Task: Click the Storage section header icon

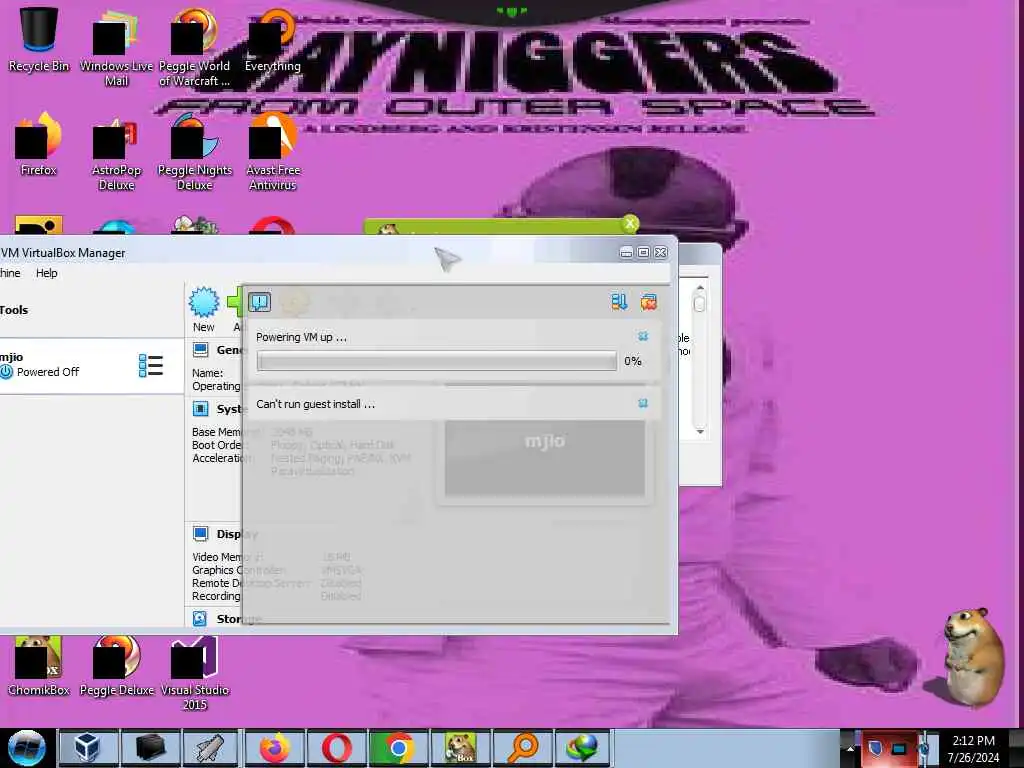Action: pyautogui.click(x=200, y=618)
